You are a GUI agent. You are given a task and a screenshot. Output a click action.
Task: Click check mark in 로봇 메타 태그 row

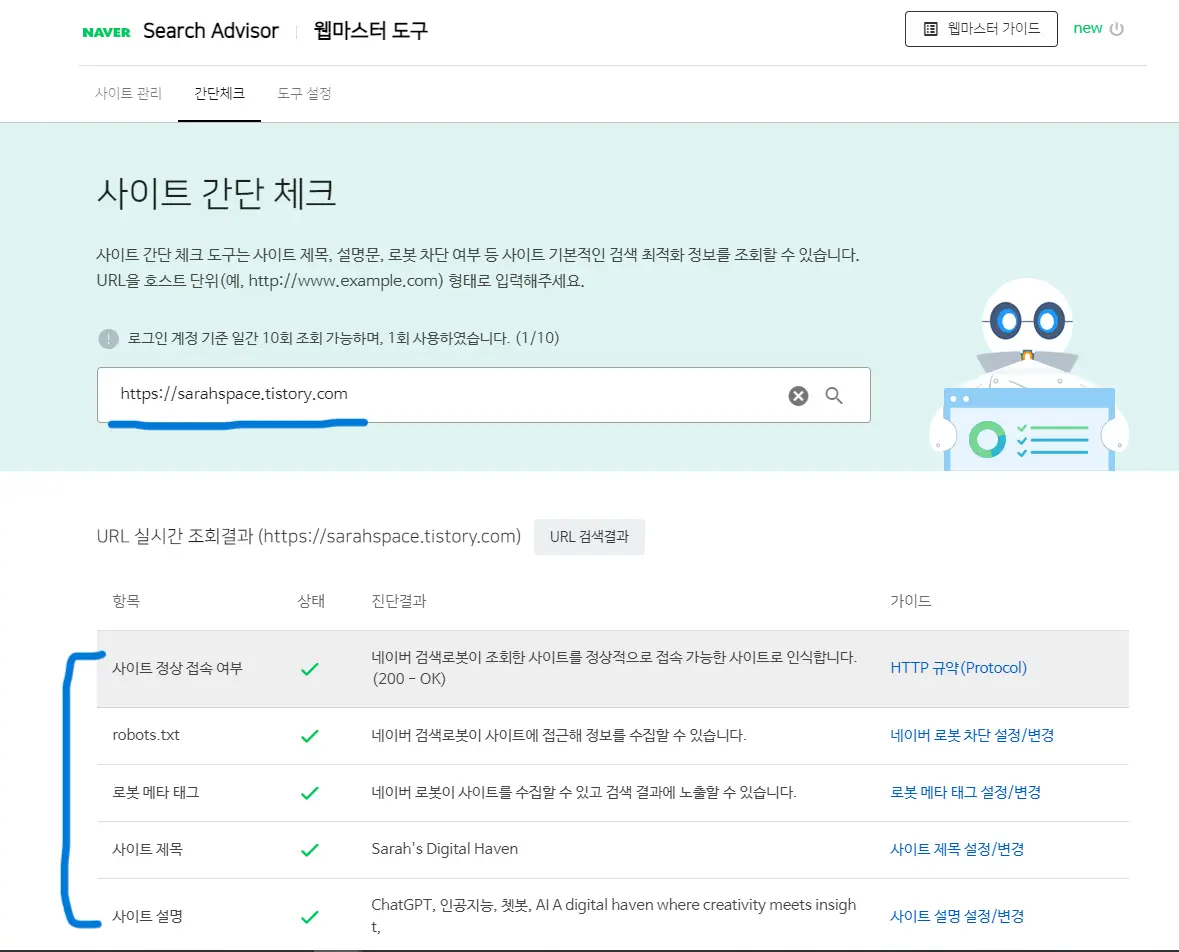pos(310,793)
